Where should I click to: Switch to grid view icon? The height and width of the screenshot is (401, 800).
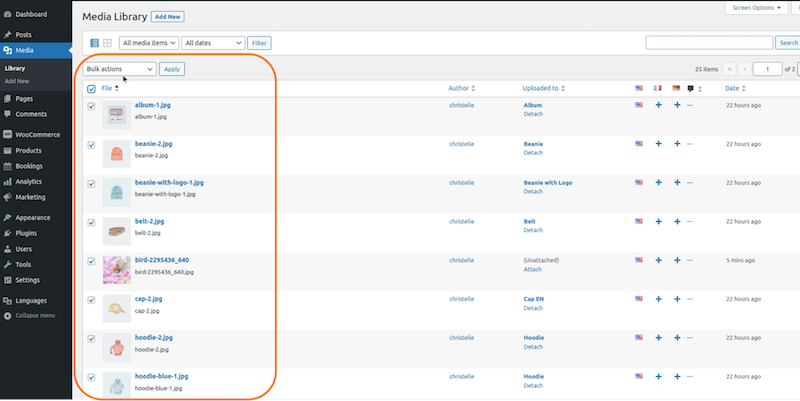tap(107, 43)
